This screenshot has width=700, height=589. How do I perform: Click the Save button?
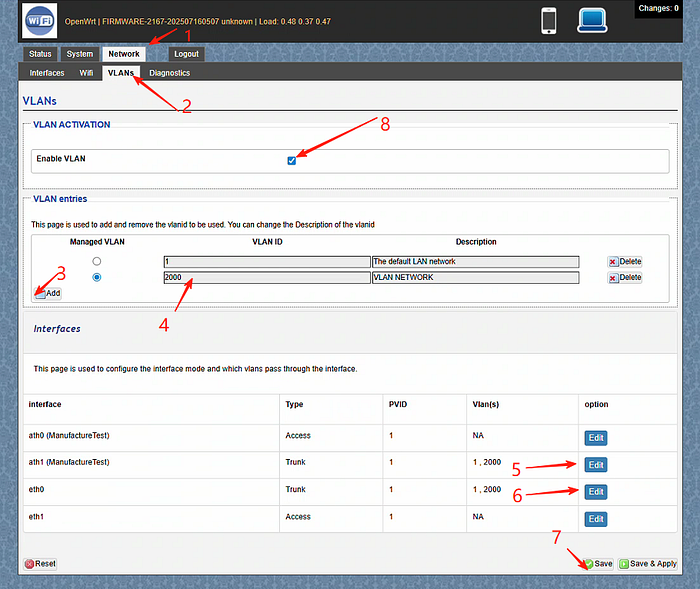pos(599,564)
